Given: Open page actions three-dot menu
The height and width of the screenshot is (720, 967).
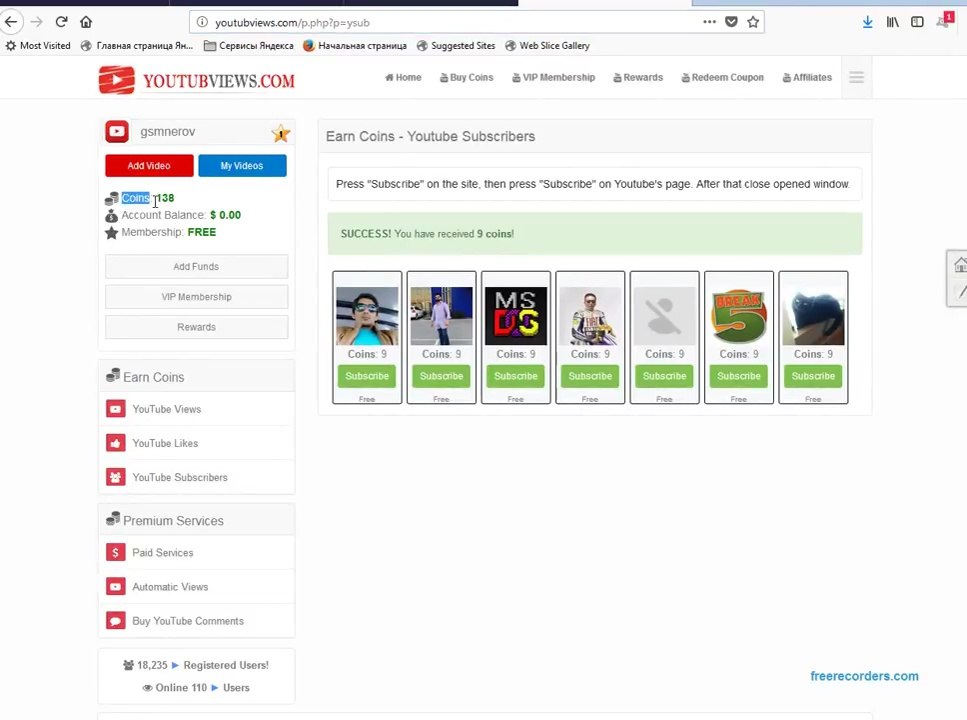Looking at the screenshot, I should point(709,22).
